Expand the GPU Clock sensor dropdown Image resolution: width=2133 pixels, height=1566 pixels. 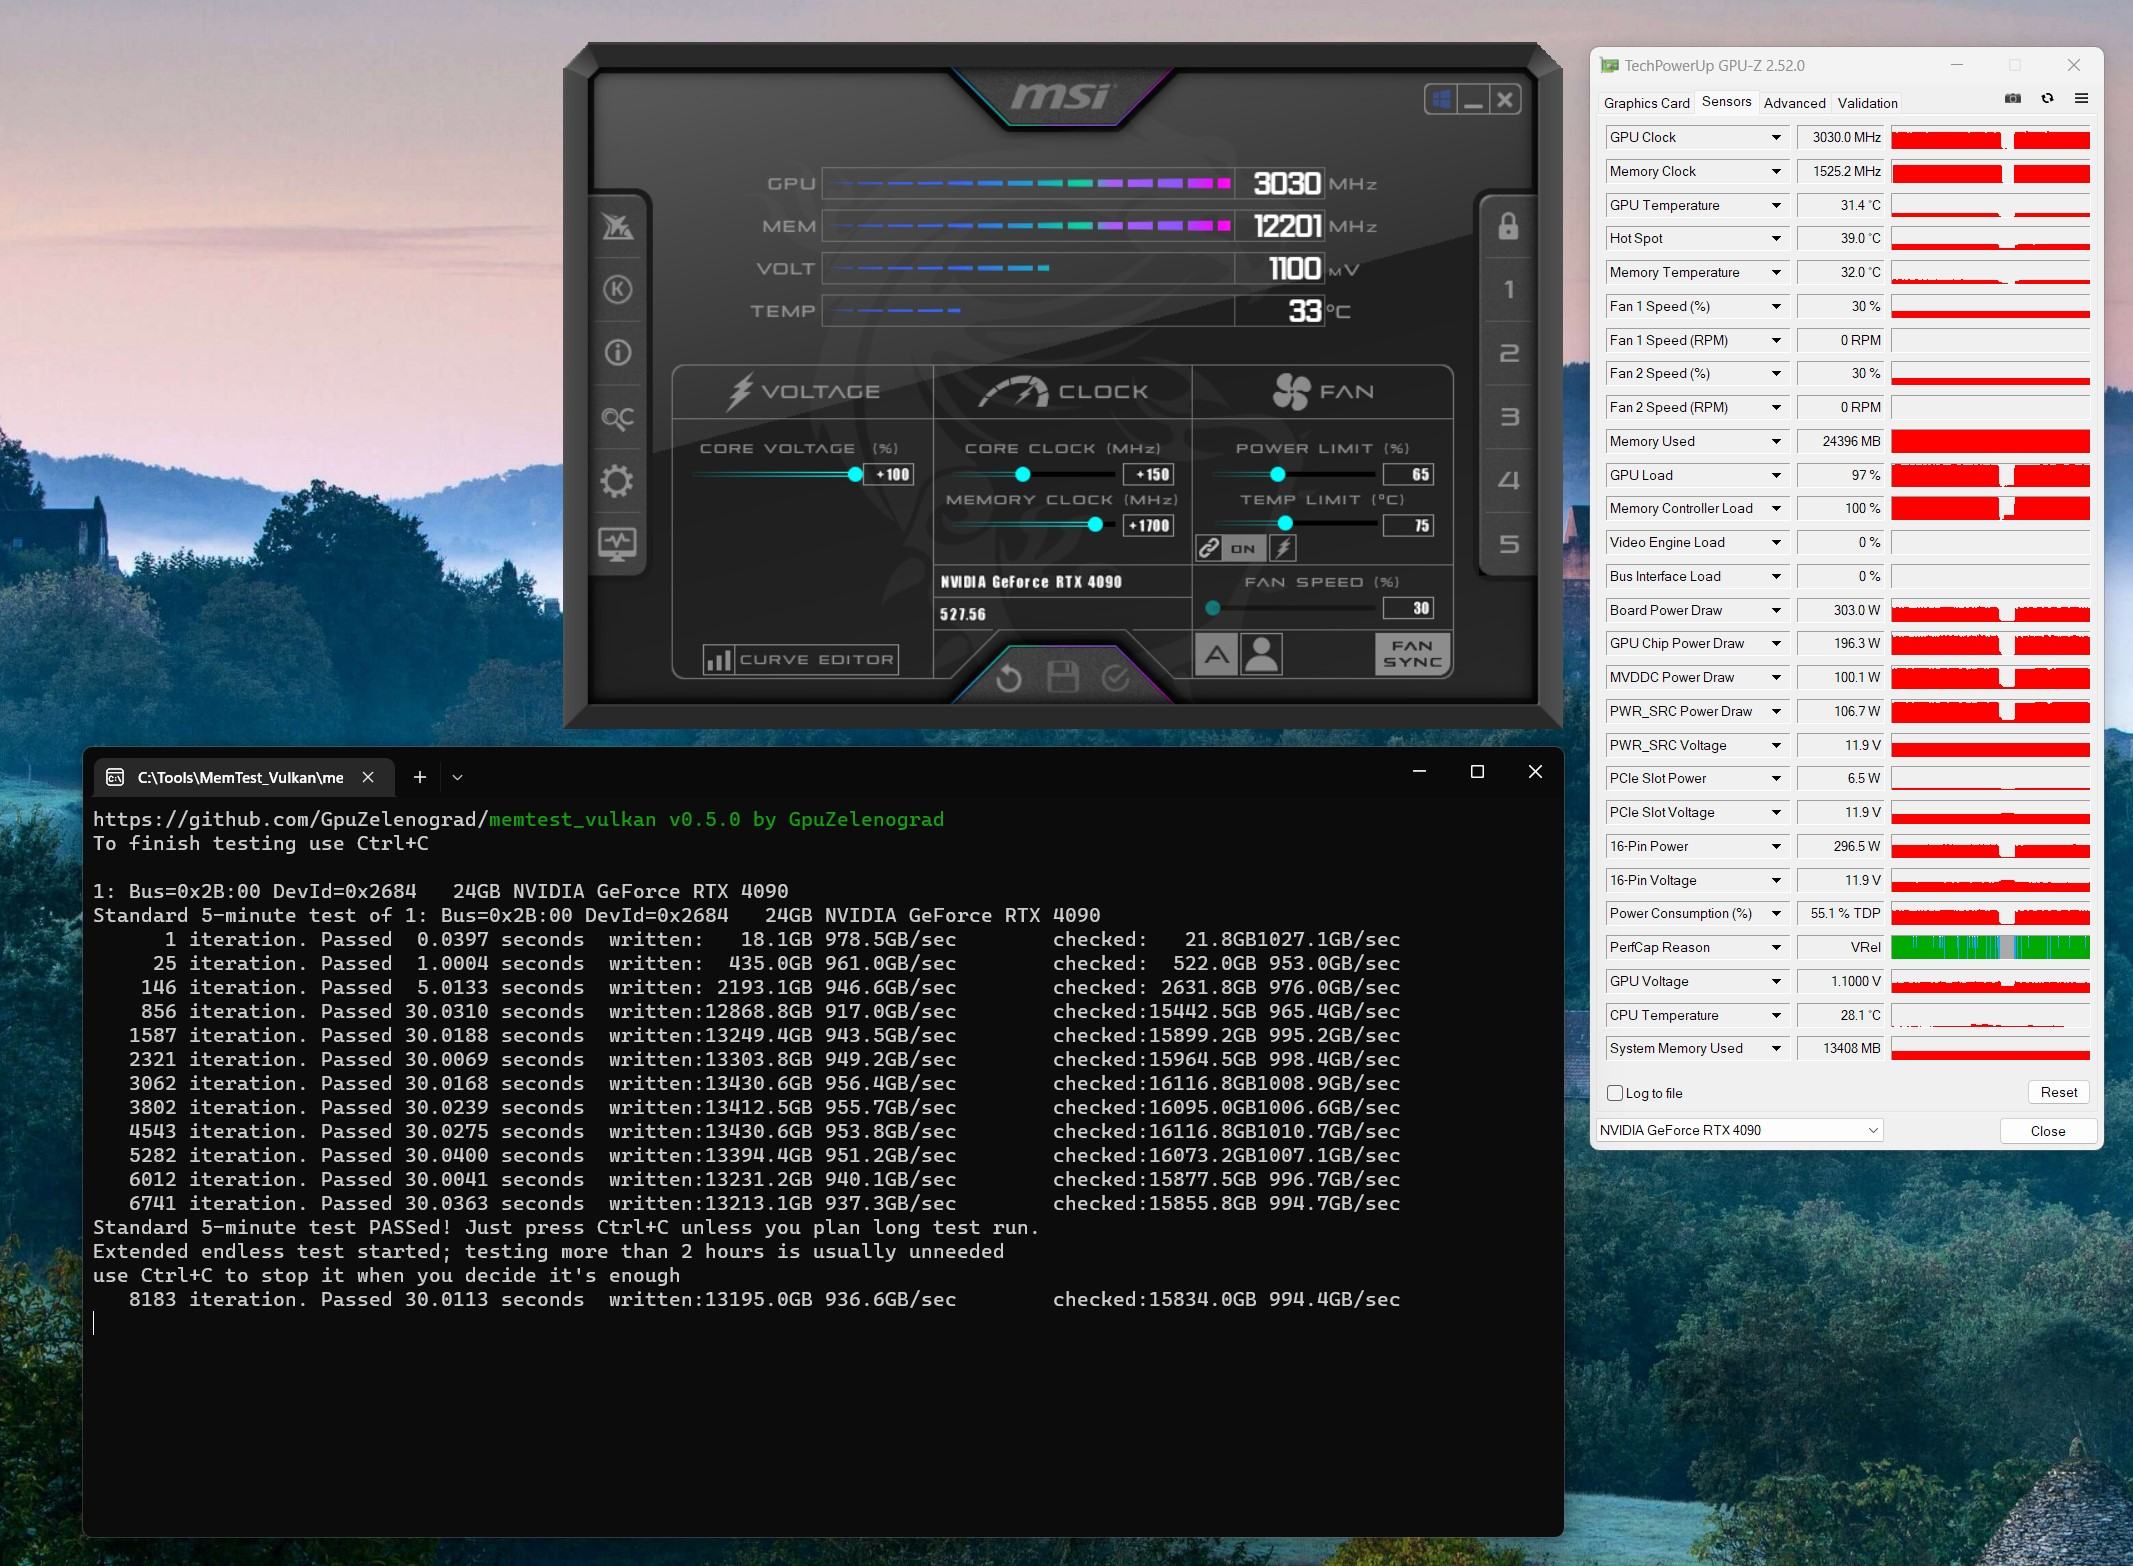(x=1776, y=138)
